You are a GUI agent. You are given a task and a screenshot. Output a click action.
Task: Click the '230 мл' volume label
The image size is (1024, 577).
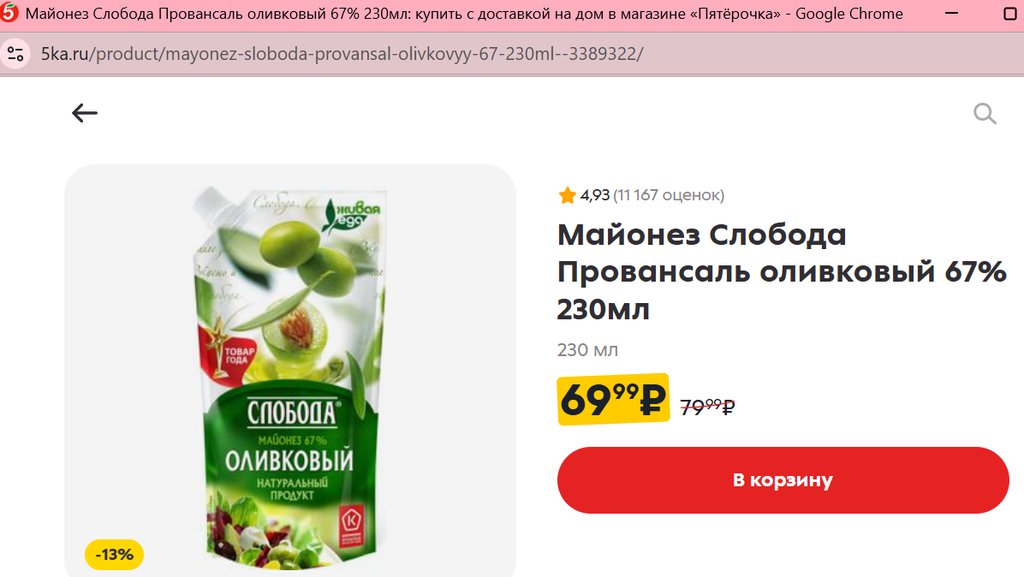587,350
